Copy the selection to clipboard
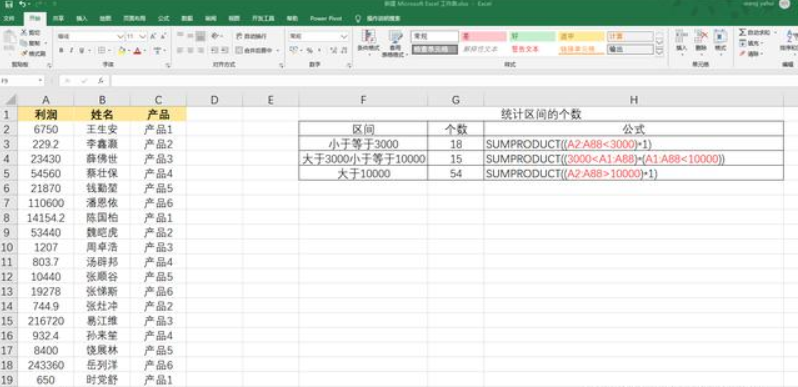The height and width of the screenshot is (387, 798). click(32, 43)
